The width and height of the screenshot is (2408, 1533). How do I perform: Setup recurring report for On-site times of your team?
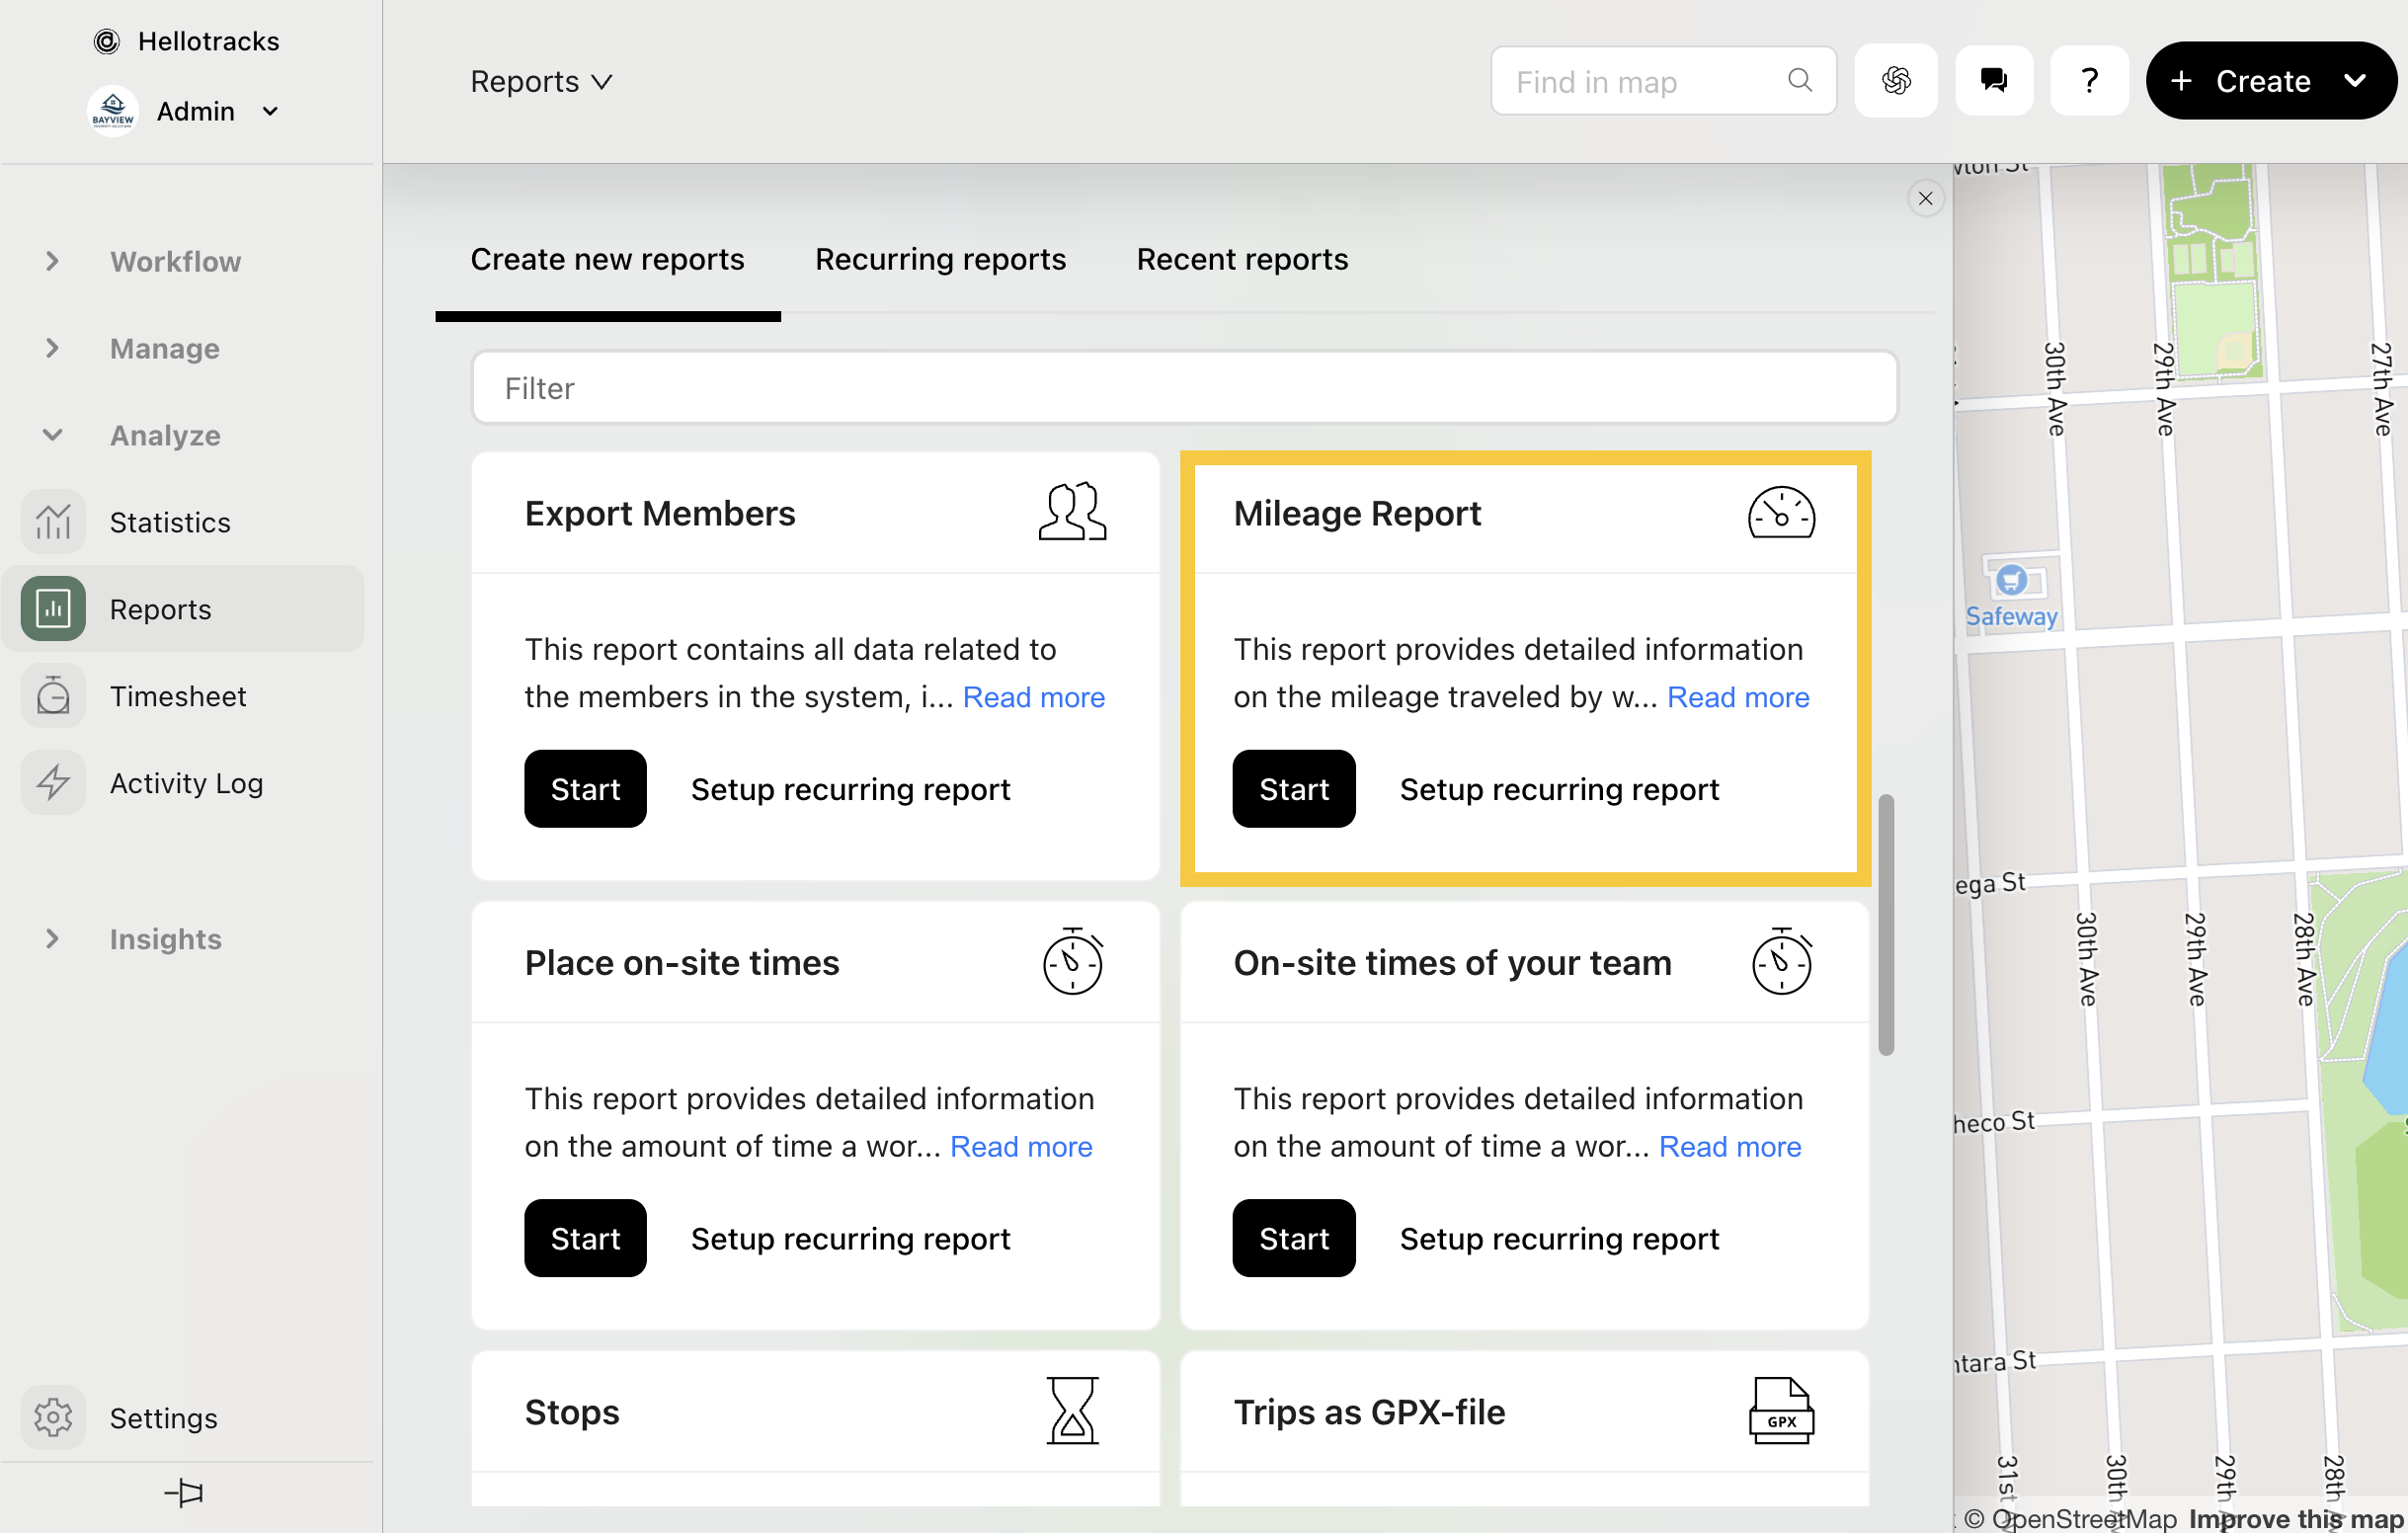point(1559,1238)
